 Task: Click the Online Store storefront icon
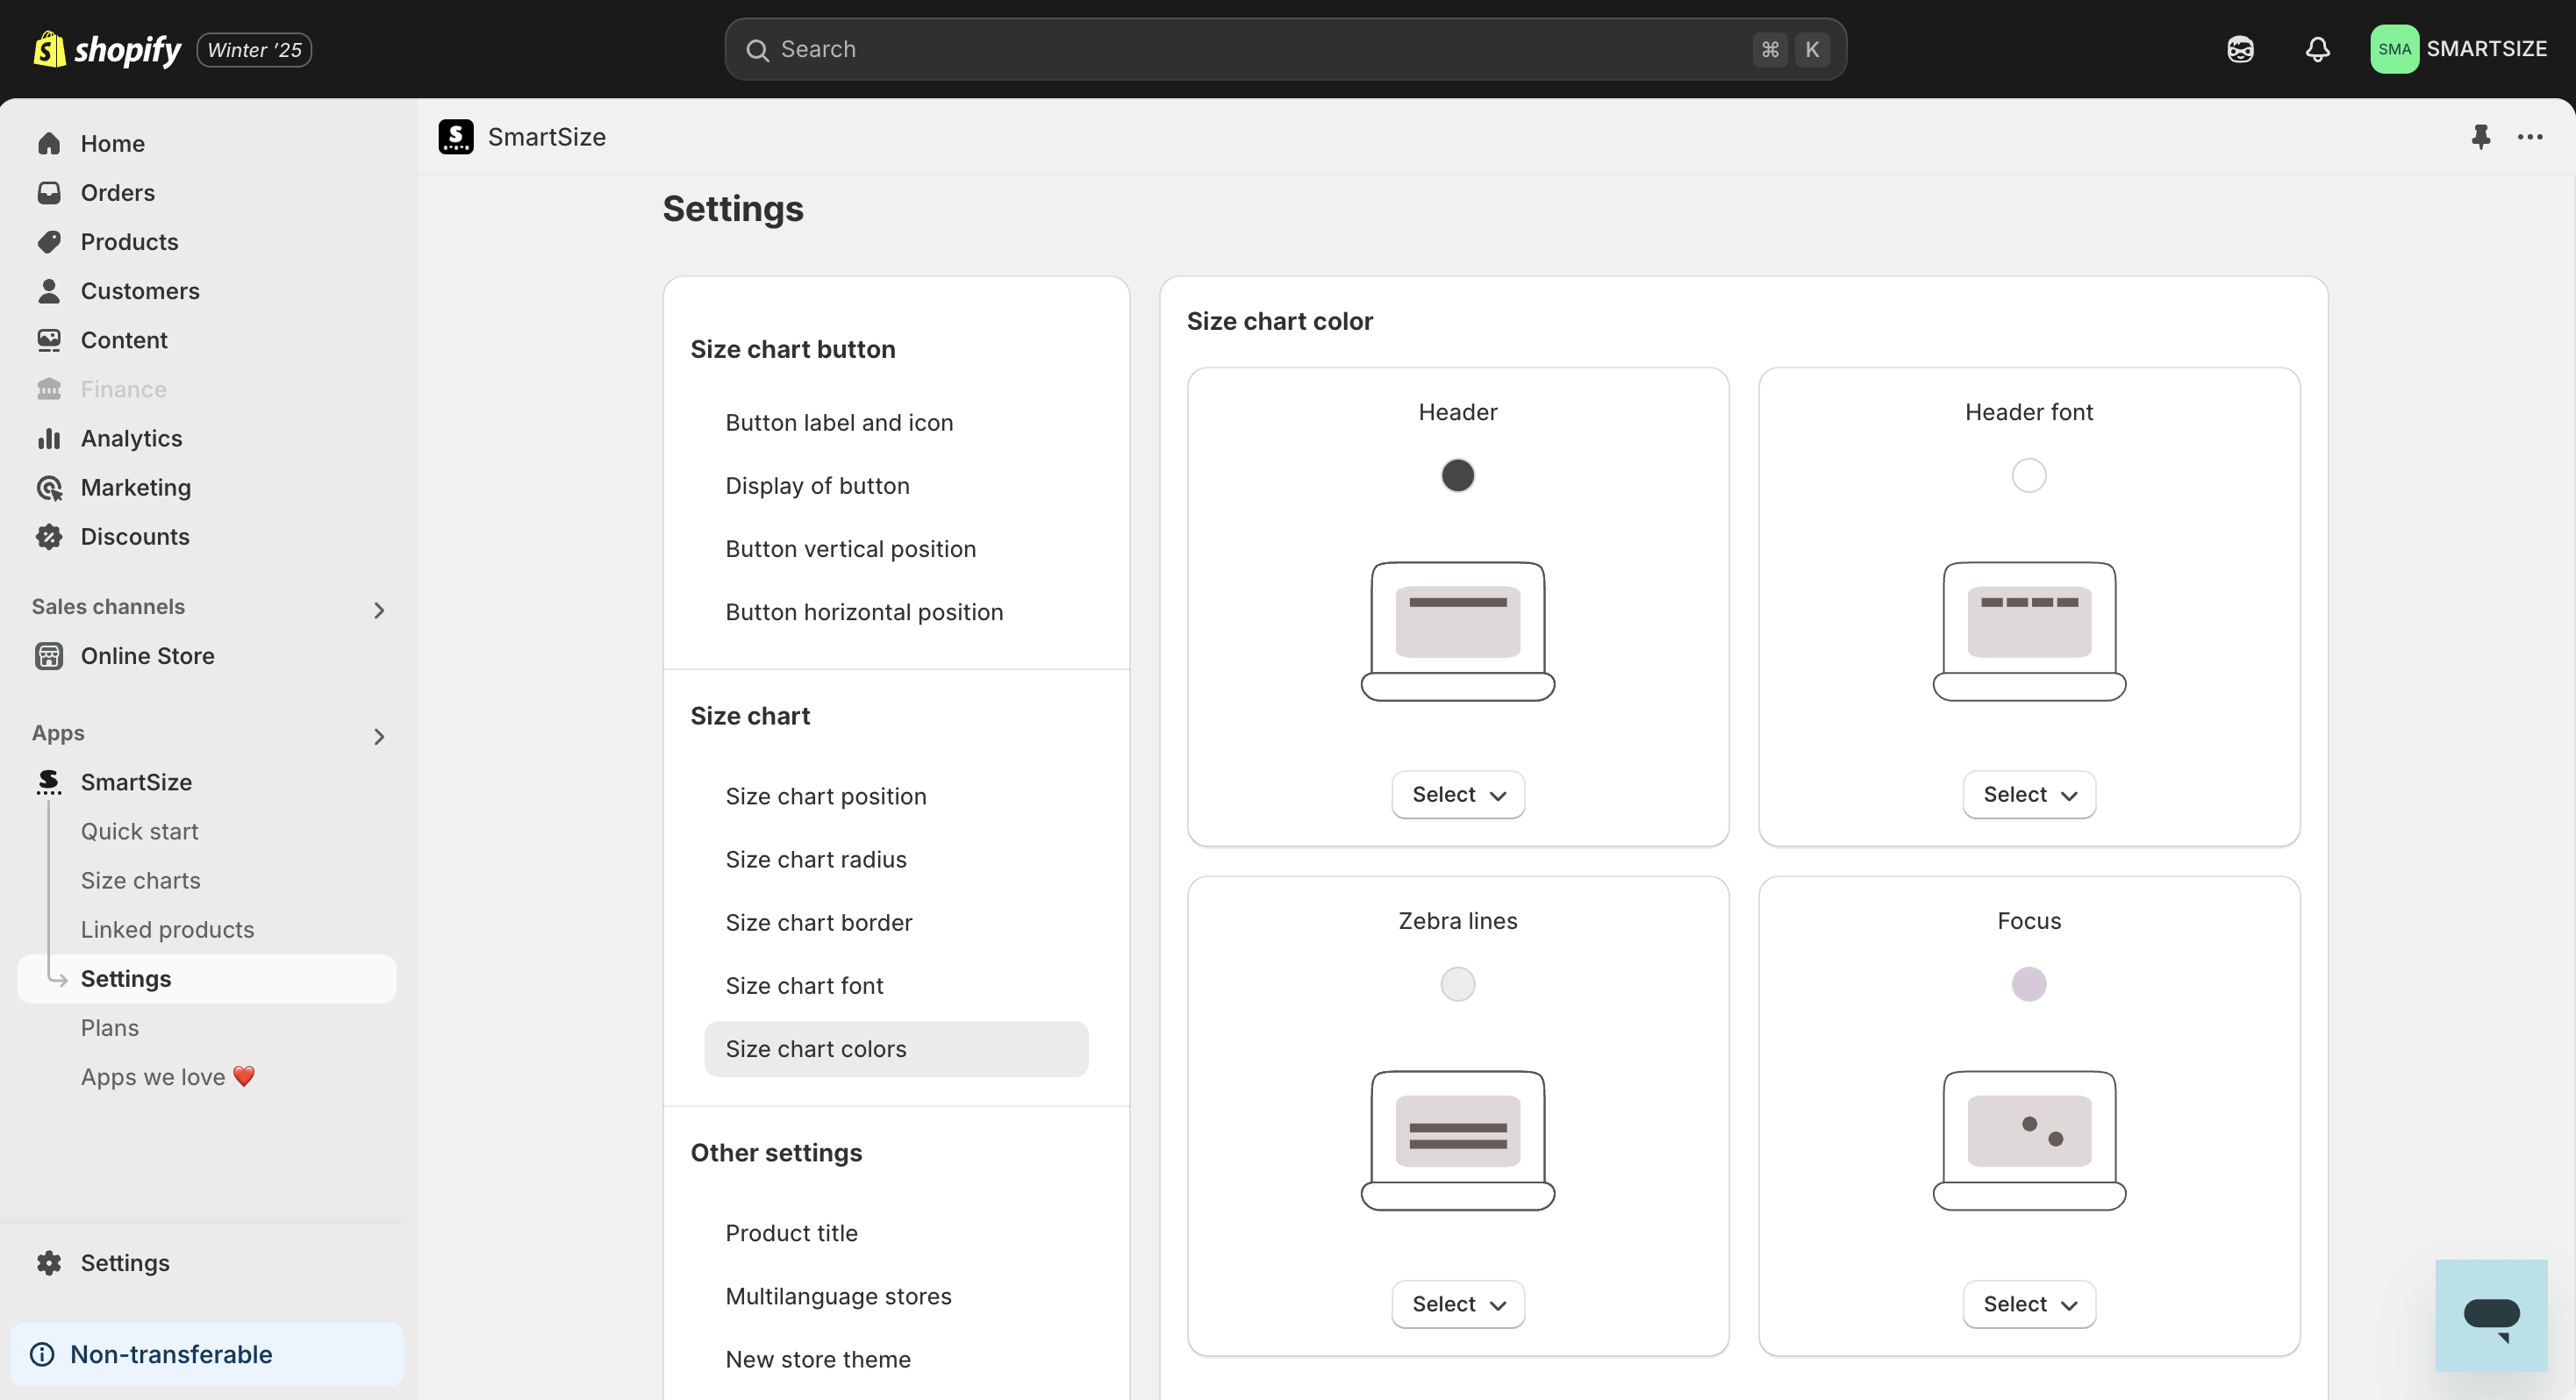pos(49,656)
